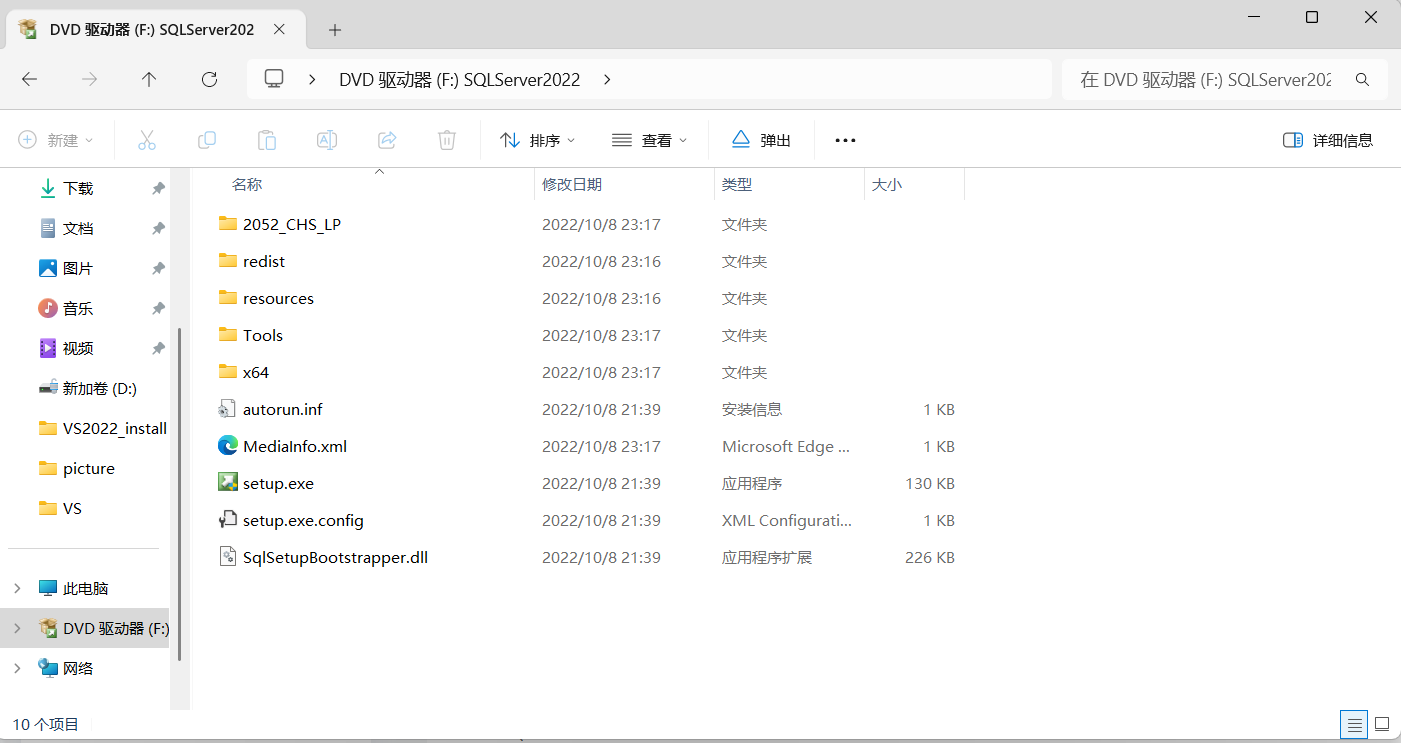Expand DVD 驱动器 (F:) tree node
The height and width of the screenshot is (743, 1401).
[x=17, y=628]
